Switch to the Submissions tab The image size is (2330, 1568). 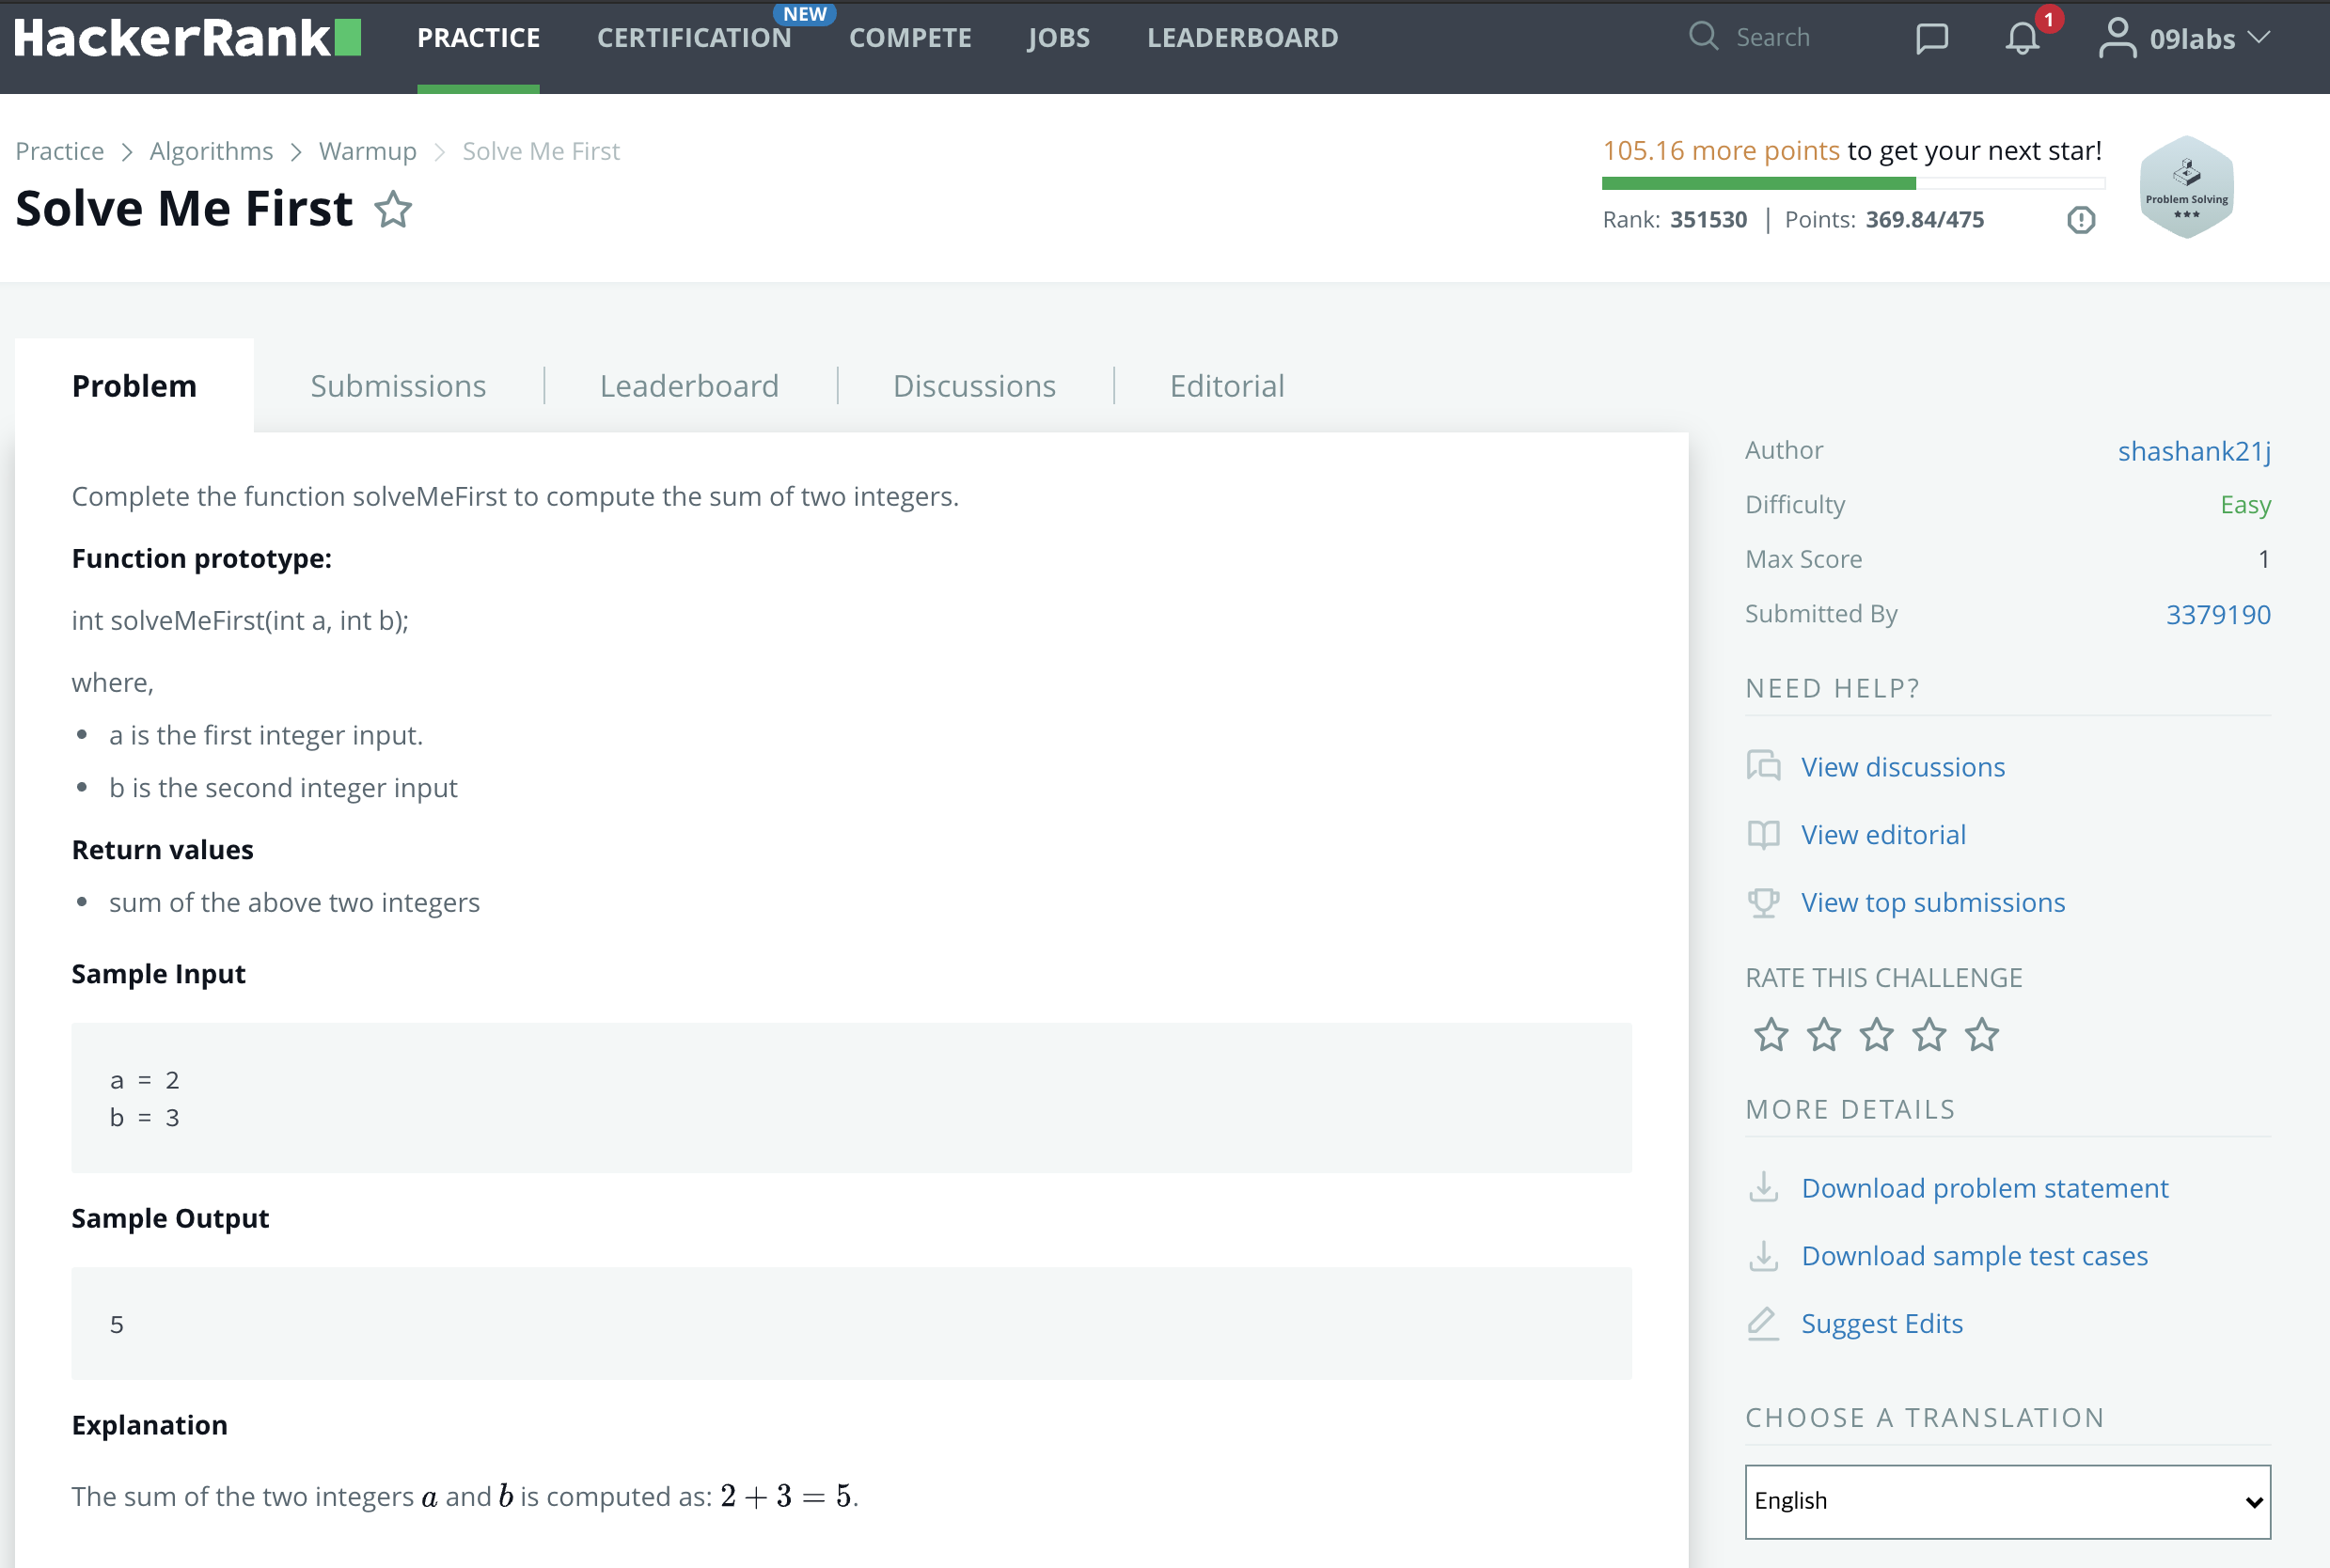(398, 386)
